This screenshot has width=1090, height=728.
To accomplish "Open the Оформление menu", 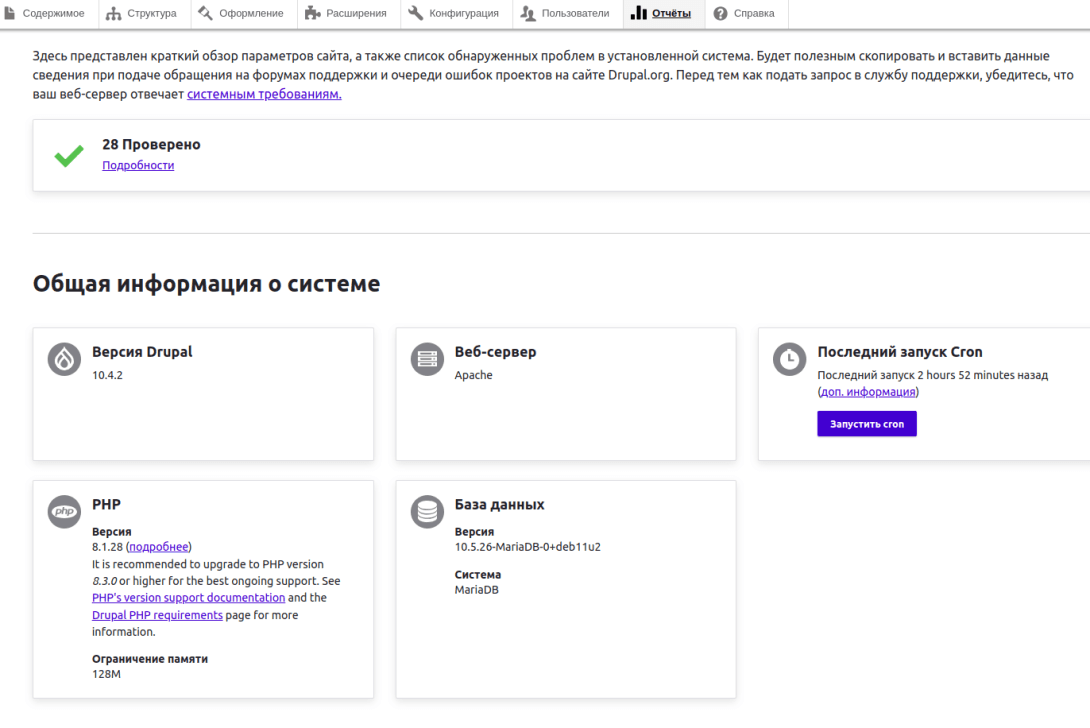I will (243, 13).
